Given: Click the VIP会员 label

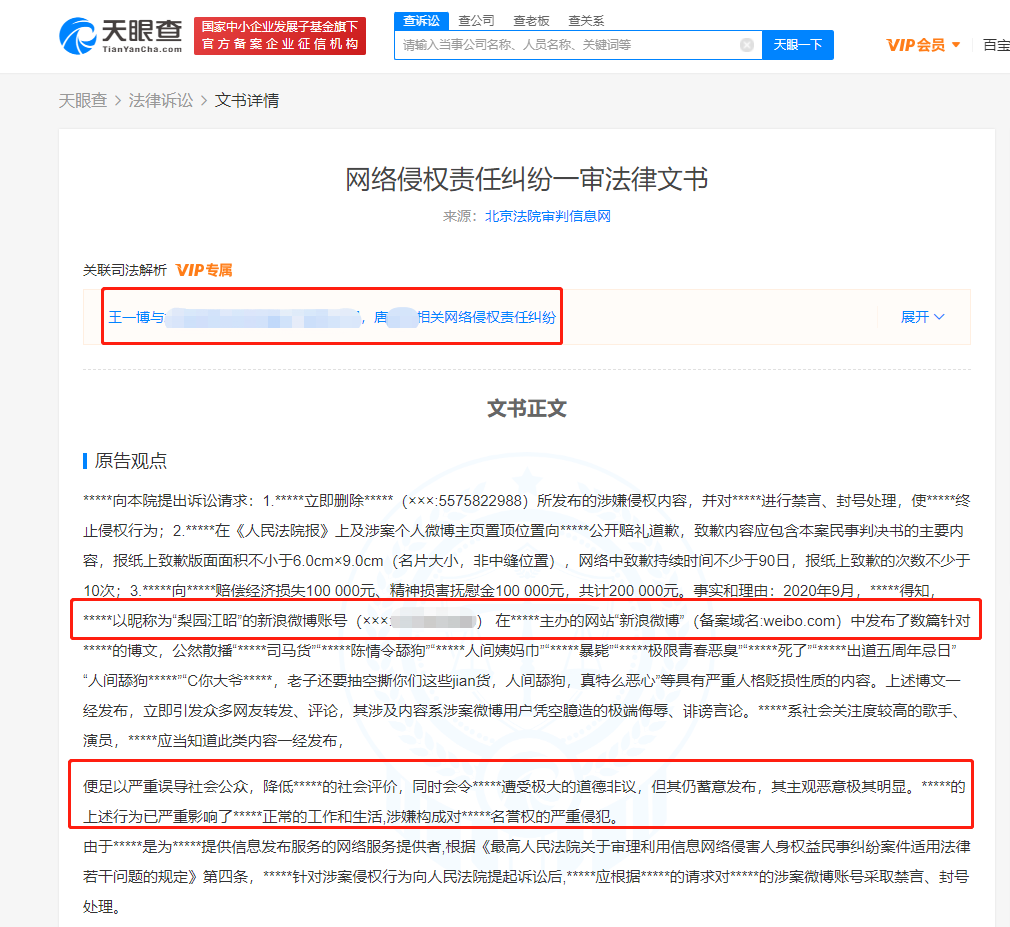Looking at the screenshot, I should (916, 44).
